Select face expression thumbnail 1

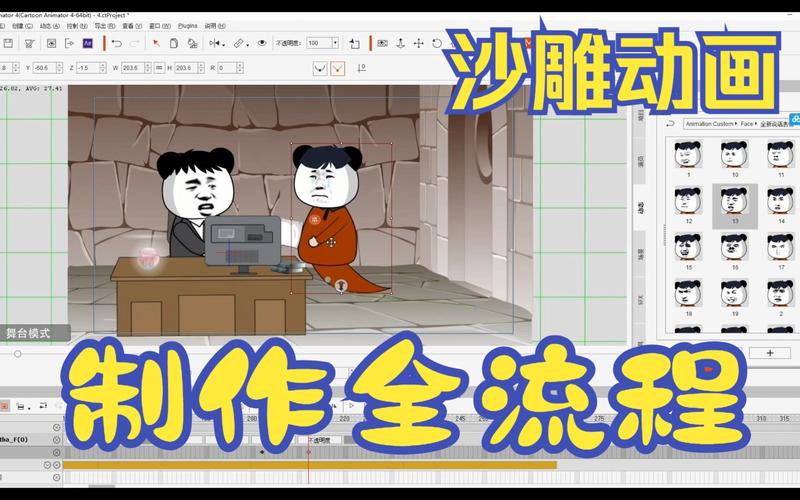[688, 155]
